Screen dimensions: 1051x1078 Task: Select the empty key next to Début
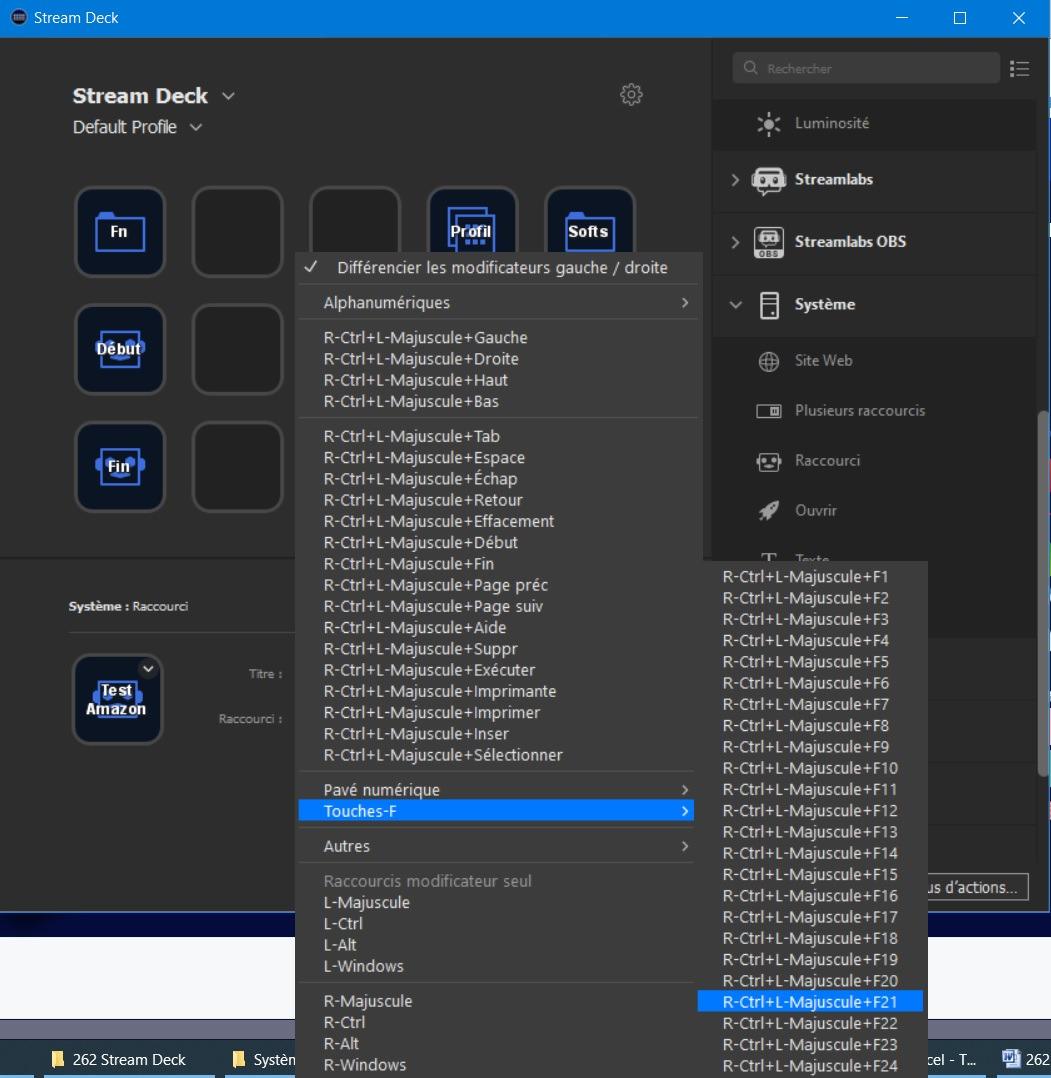point(238,349)
